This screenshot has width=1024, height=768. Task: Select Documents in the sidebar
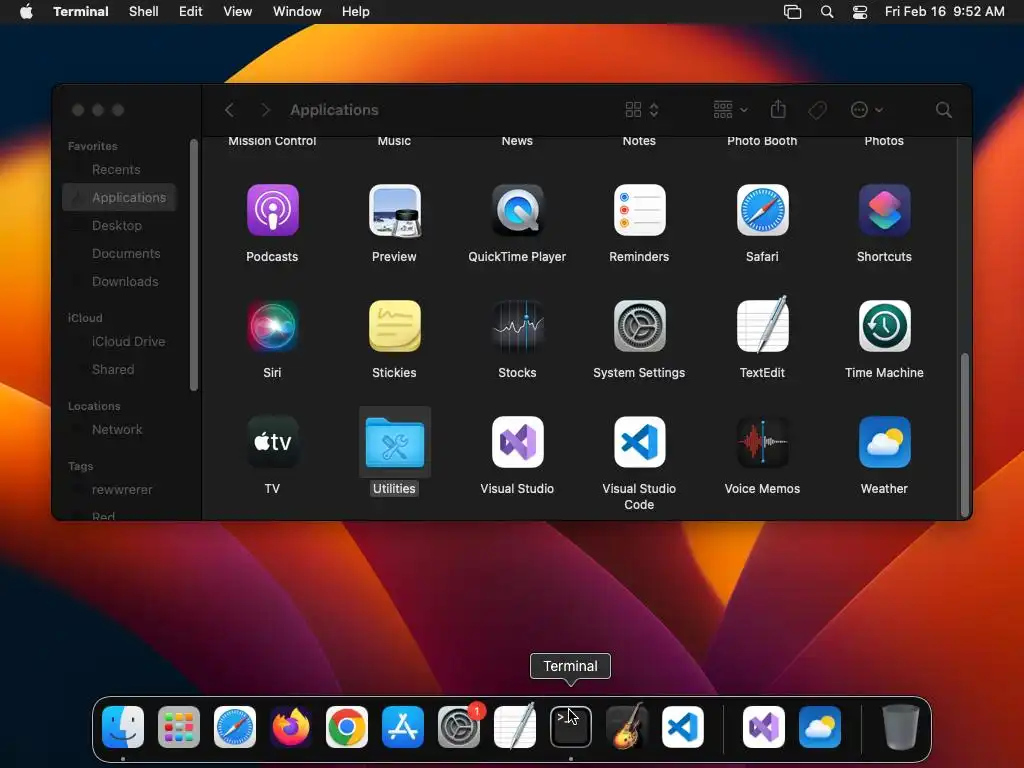[x=119, y=253]
